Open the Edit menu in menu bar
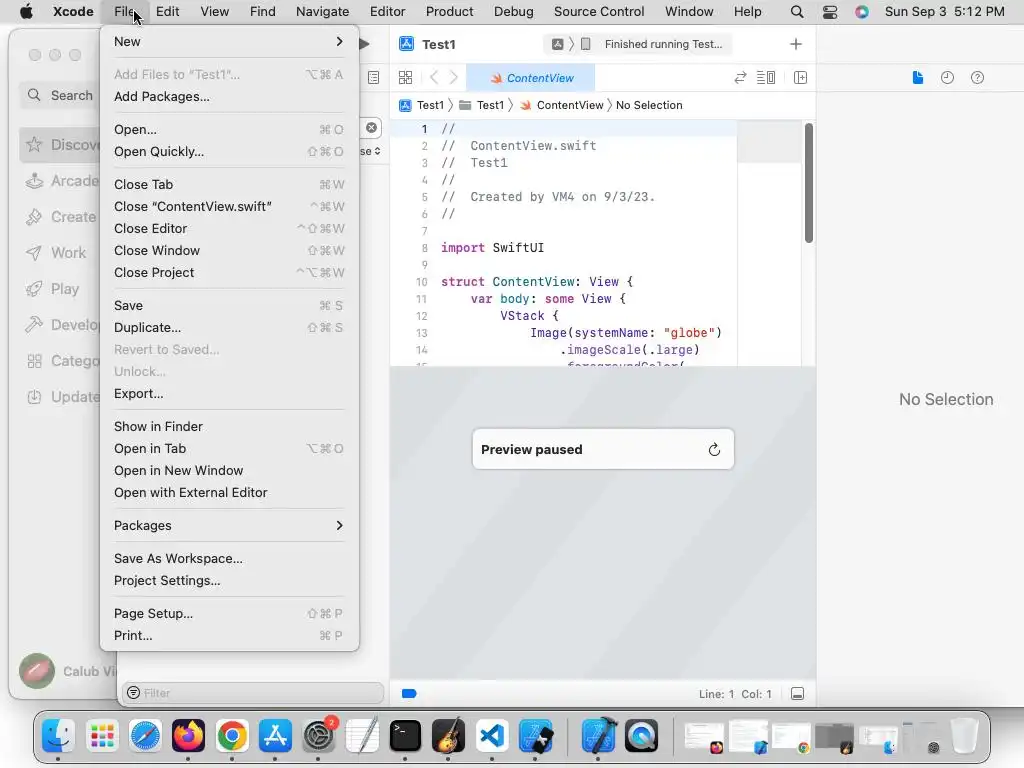The image size is (1024, 768). coord(167,12)
